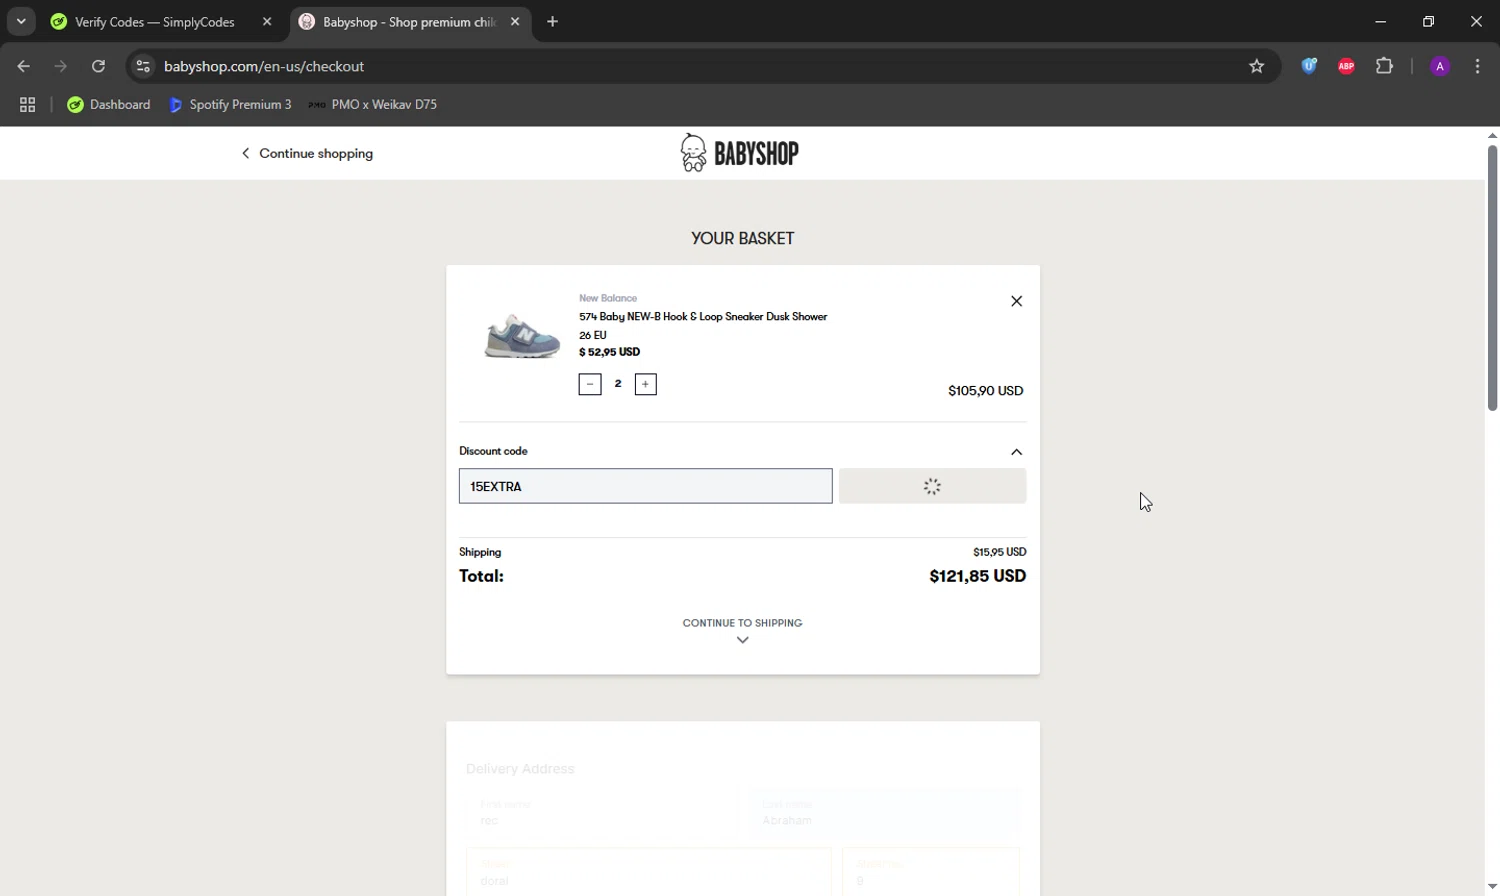Open the Bitwarden shield extension
The width and height of the screenshot is (1500, 896).
point(1309,66)
